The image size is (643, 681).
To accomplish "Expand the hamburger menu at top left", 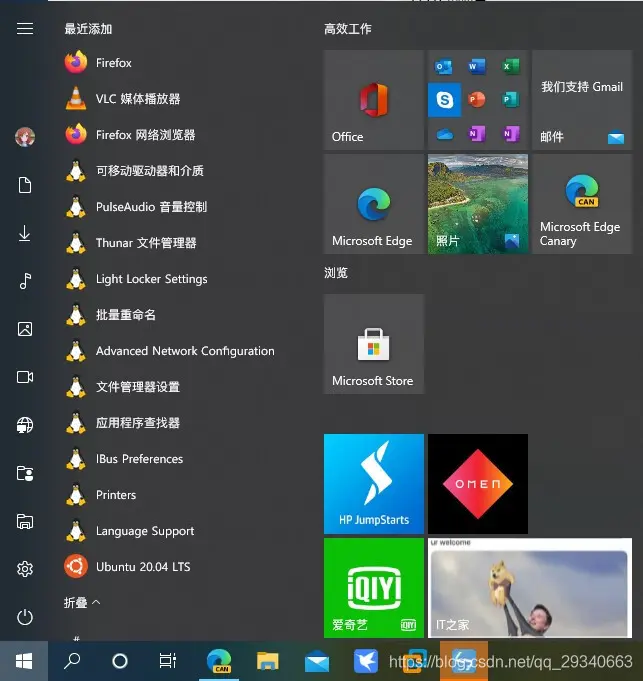I will pos(25,29).
